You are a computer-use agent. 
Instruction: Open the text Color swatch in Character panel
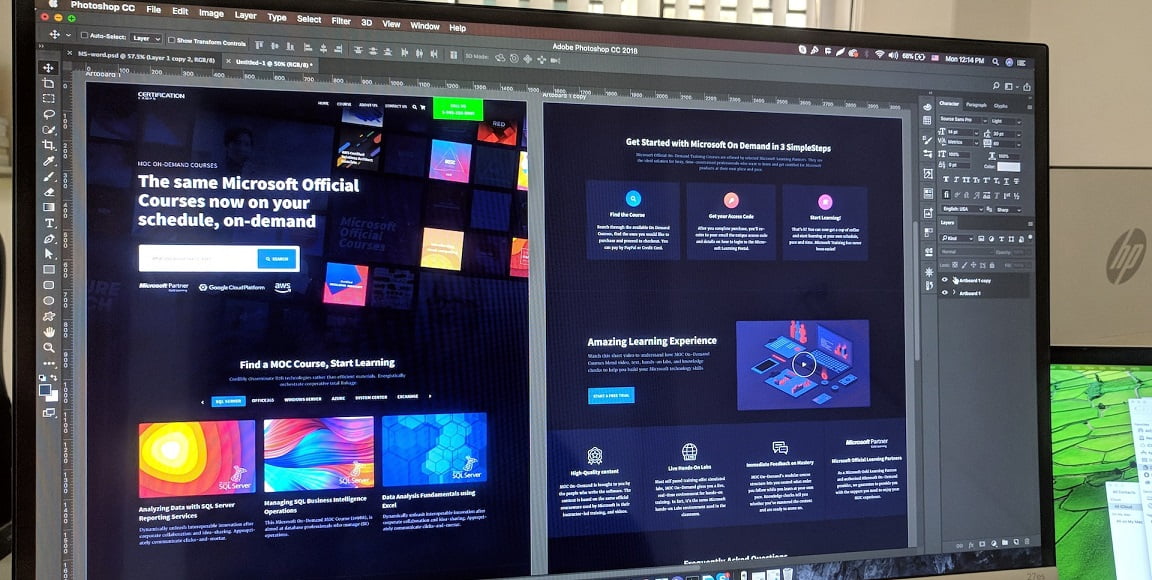[1009, 167]
